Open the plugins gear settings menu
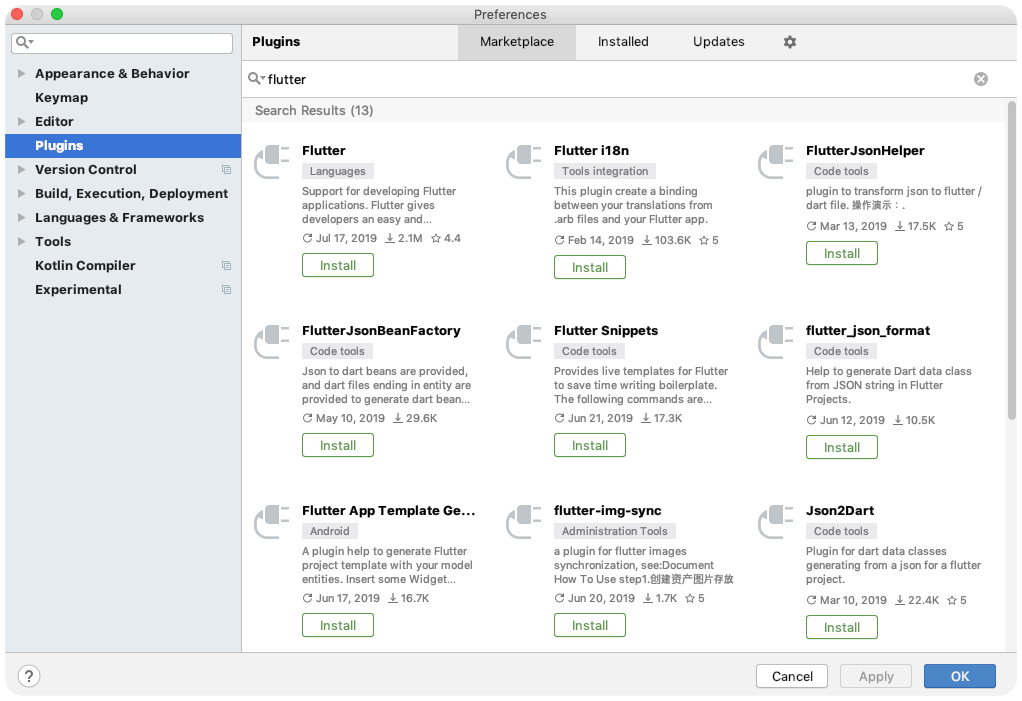The height and width of the screenshot is (701, 1022). click(x=789, y=42)
